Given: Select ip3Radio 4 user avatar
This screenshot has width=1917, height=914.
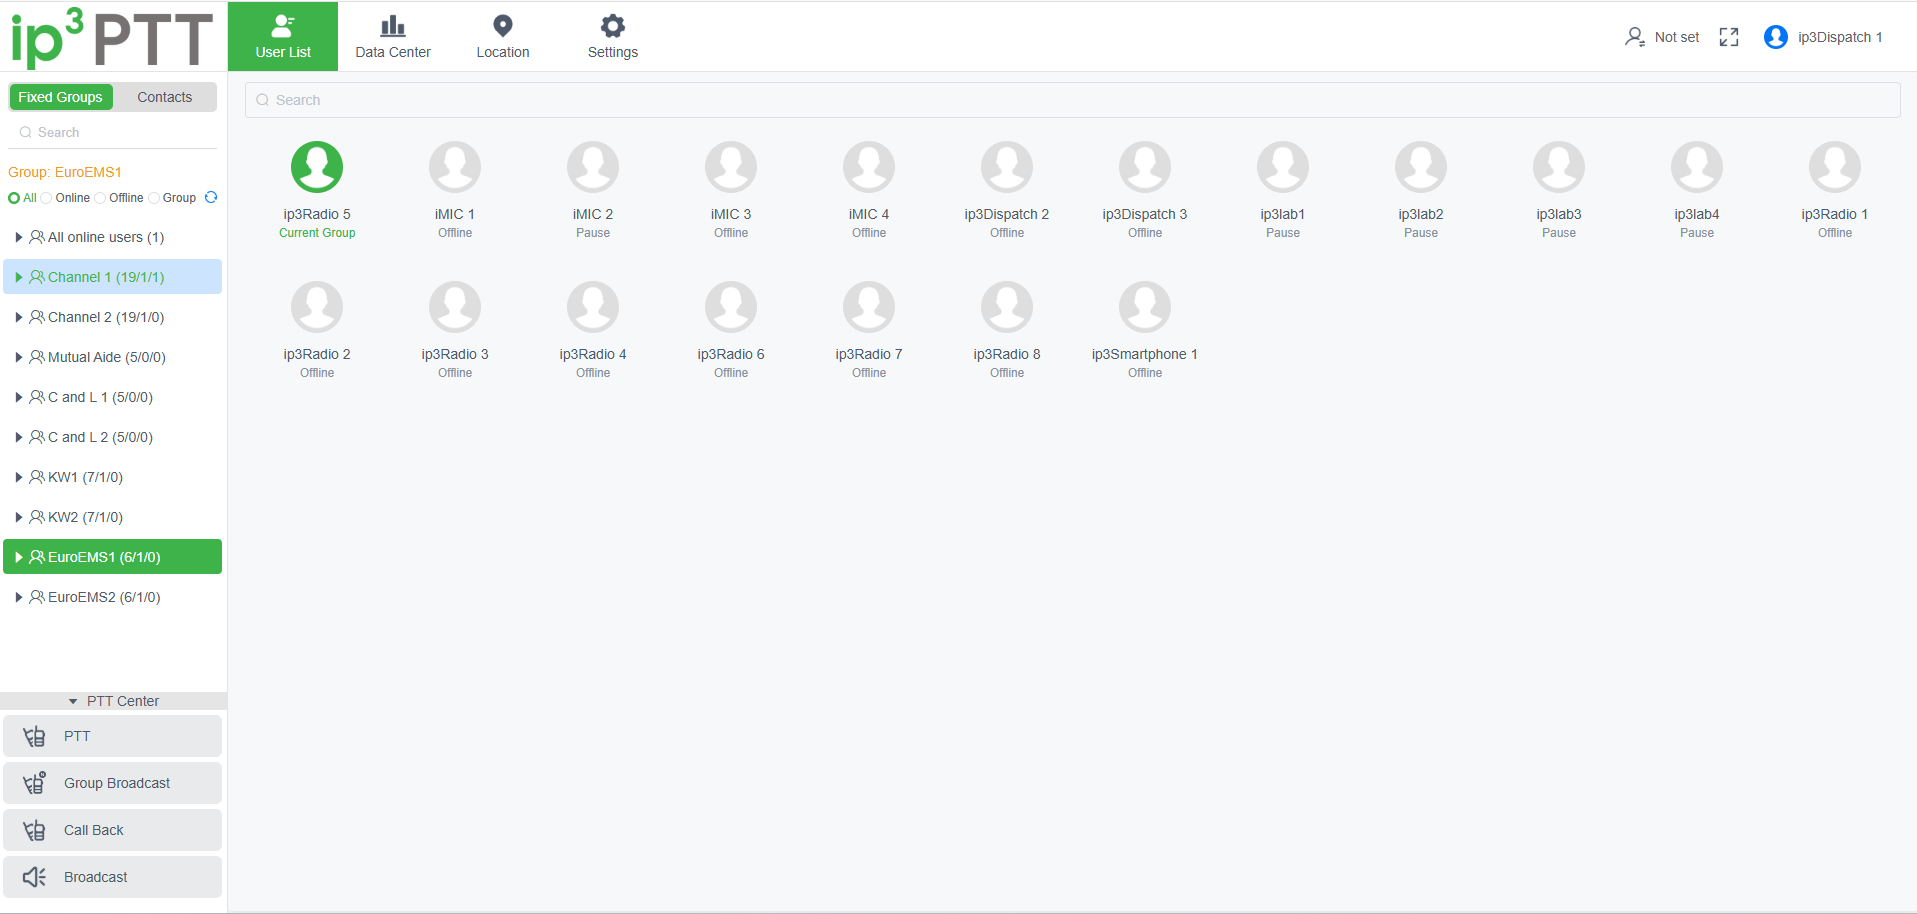Looking at the screenshot, I should pyautogui.click(x=593, y=306).
